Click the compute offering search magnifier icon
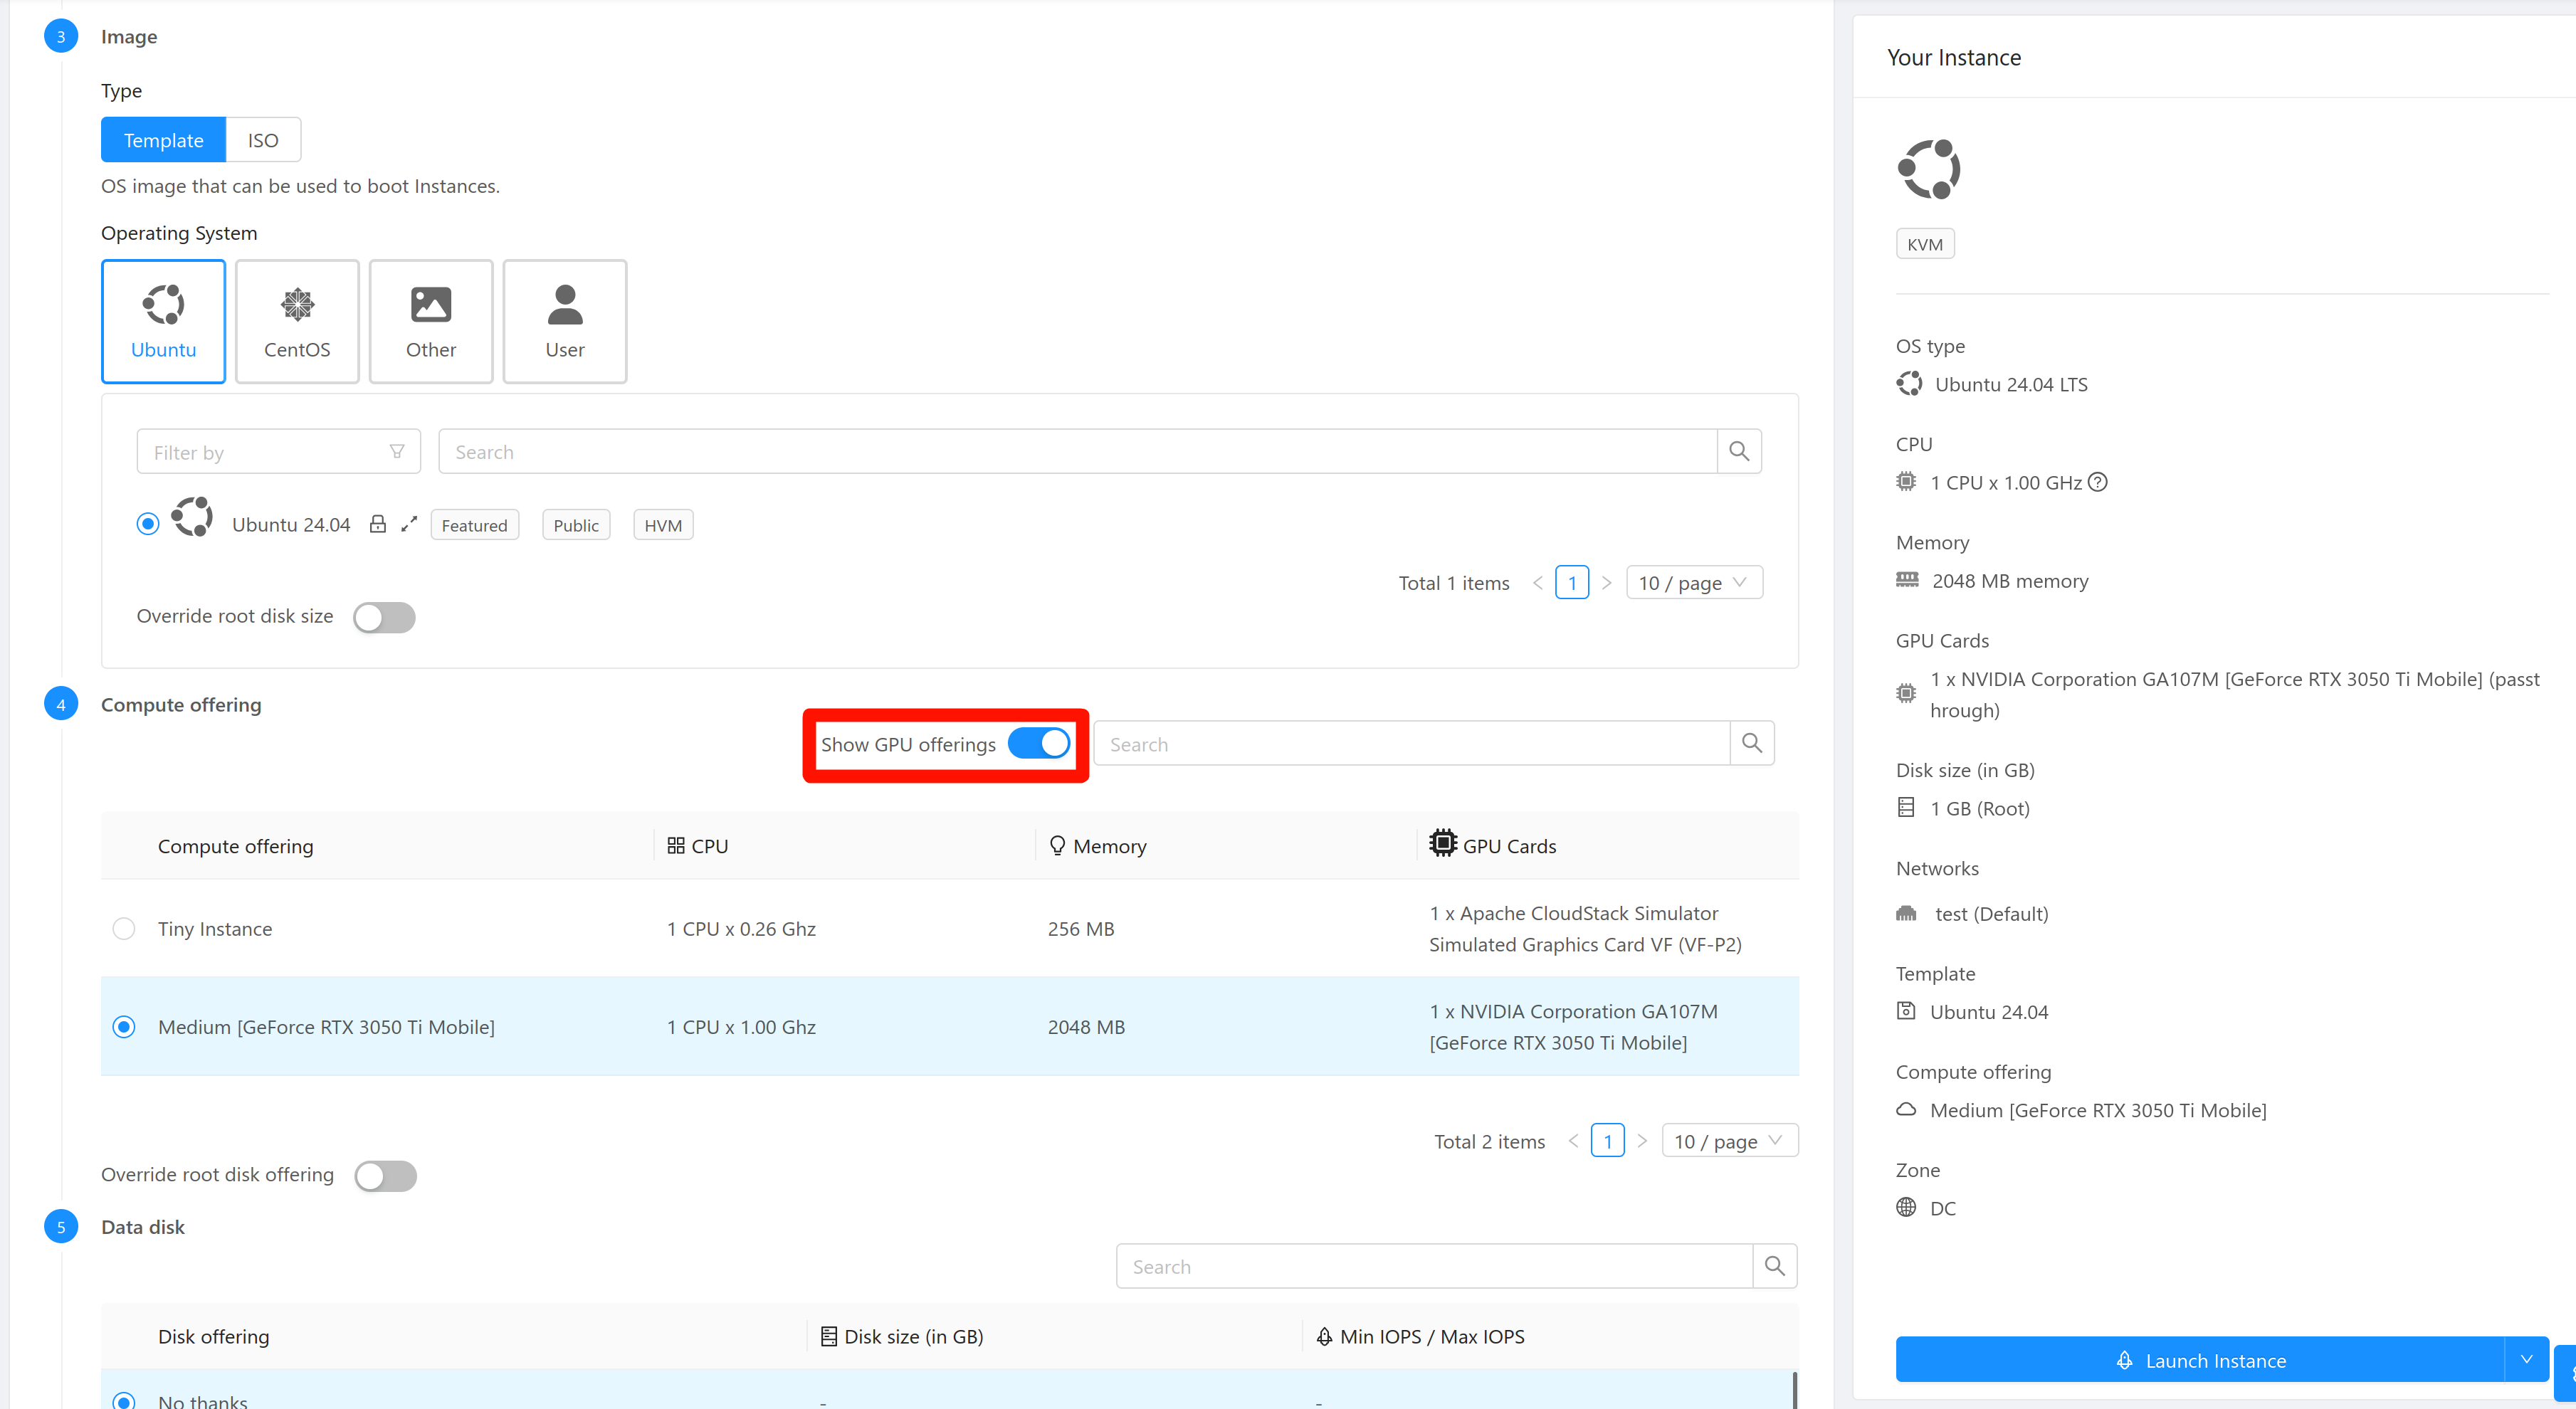The image size is (2576, 1409). coord(1752,744)
